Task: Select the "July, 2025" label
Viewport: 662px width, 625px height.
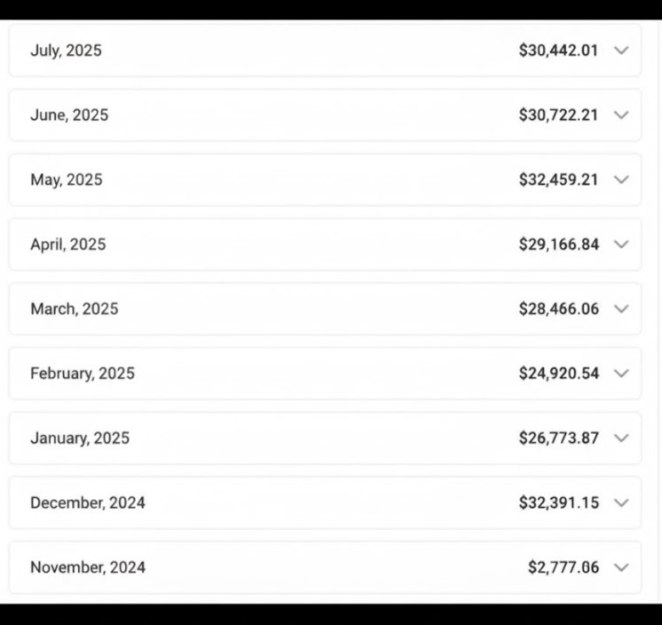Action: (66, 50)
